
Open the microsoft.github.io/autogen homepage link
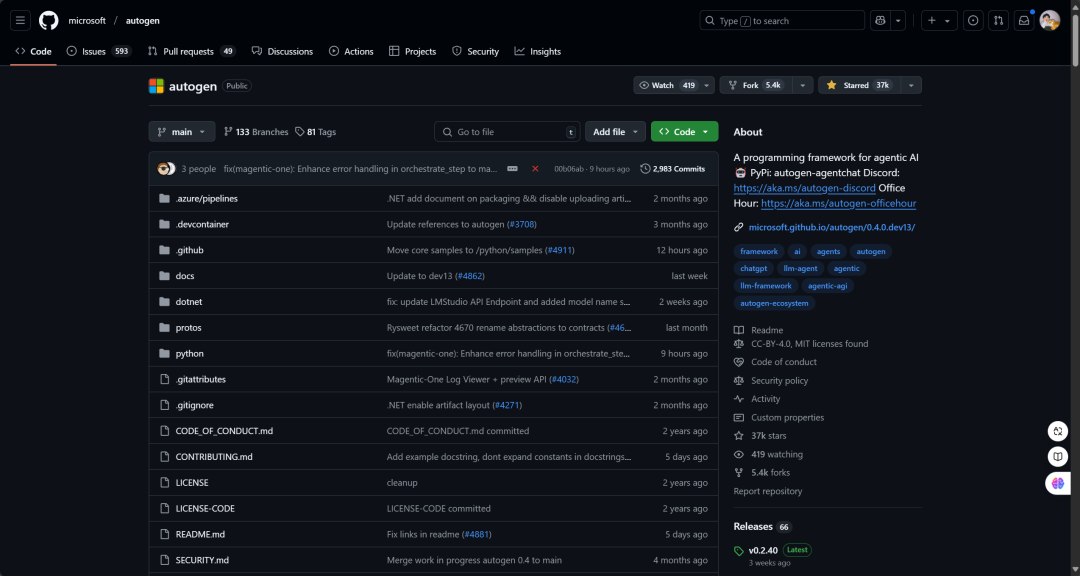832,227
